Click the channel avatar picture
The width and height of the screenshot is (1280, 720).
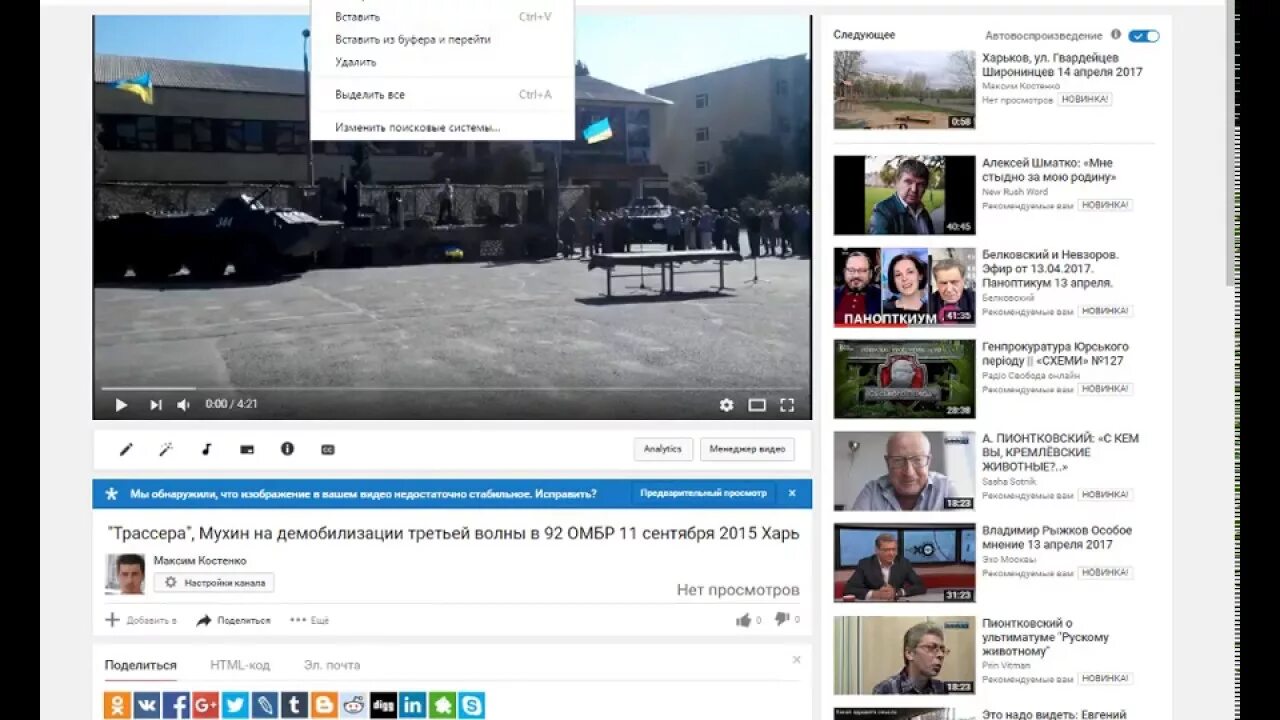point(125,574)
